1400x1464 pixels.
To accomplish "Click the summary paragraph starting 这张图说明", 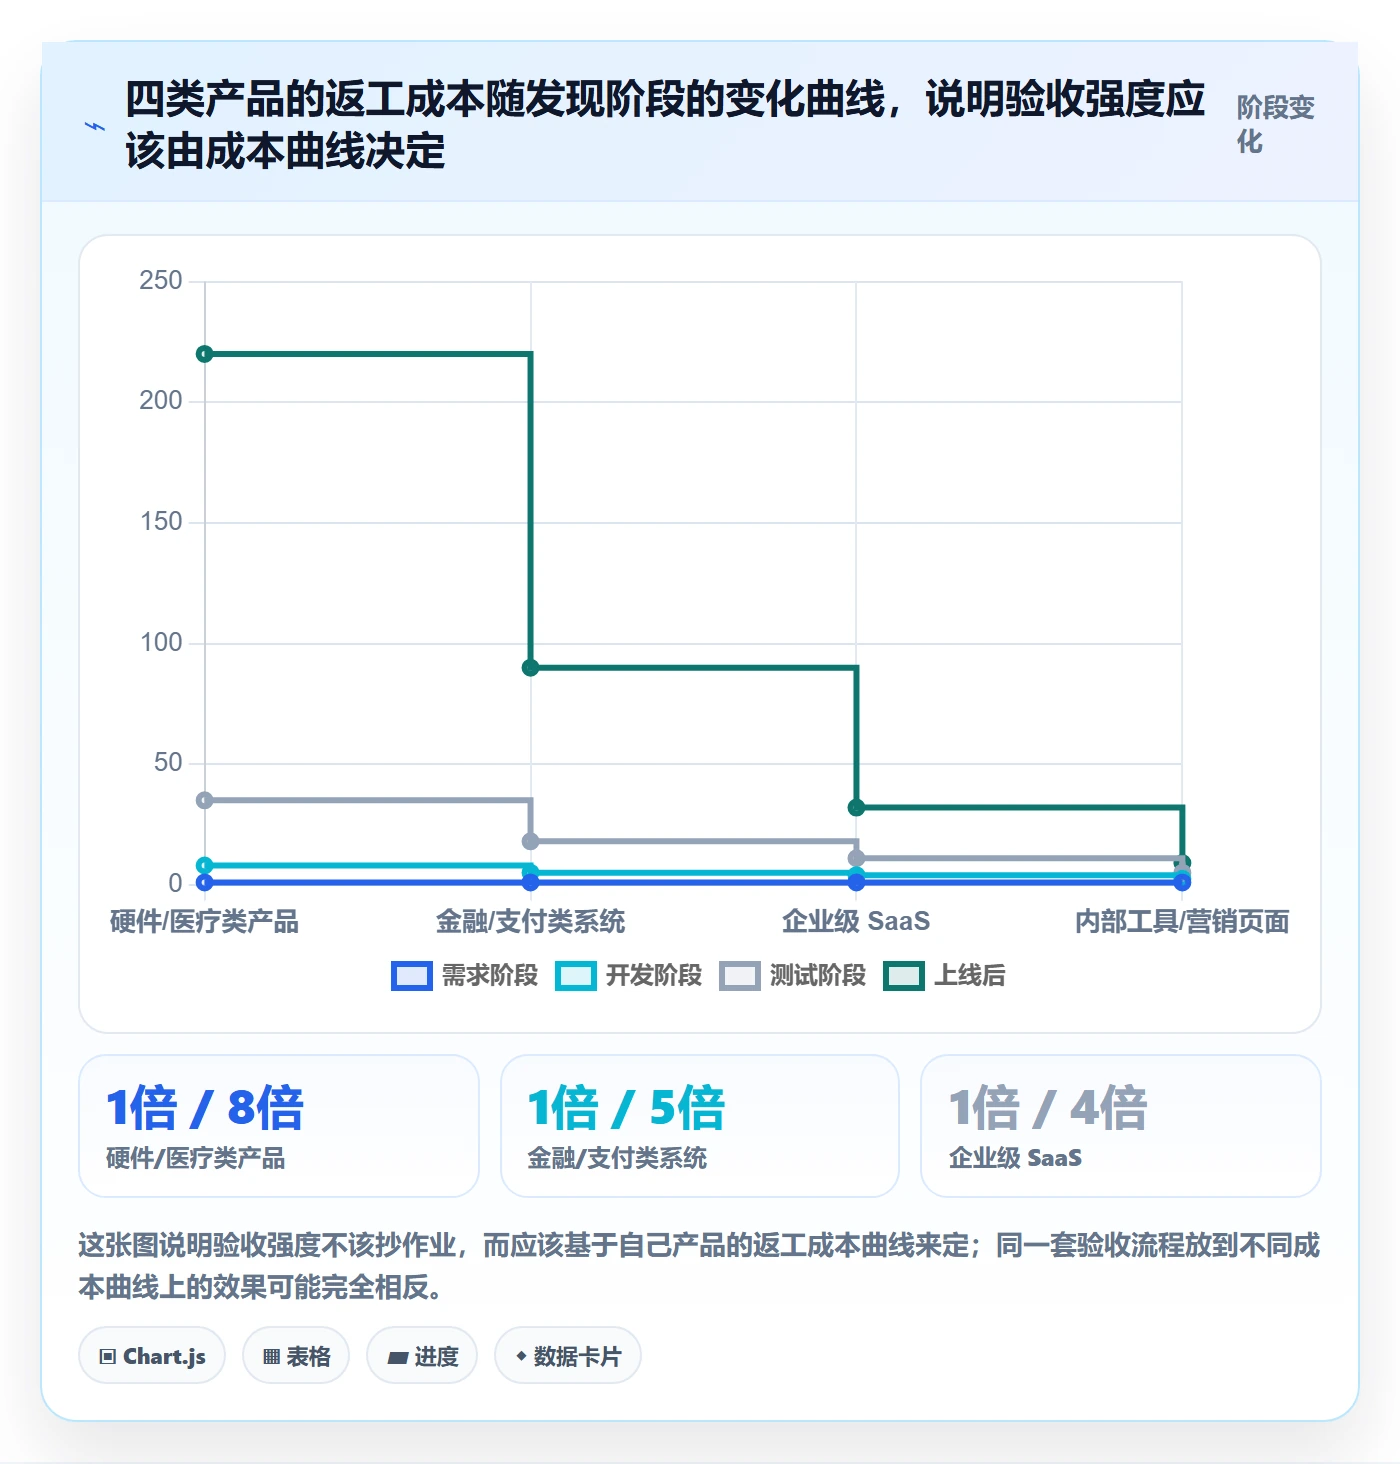I will (700, 1266).
